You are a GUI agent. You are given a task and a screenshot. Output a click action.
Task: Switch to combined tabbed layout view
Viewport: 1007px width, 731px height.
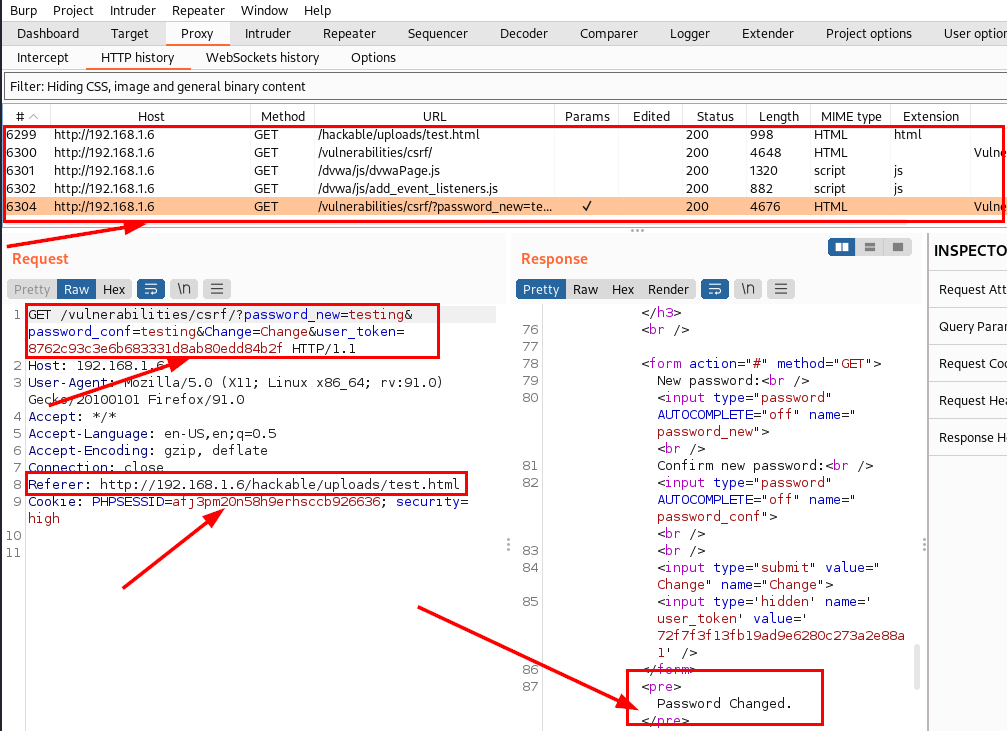pyautogui.click(x=898, y=247)
